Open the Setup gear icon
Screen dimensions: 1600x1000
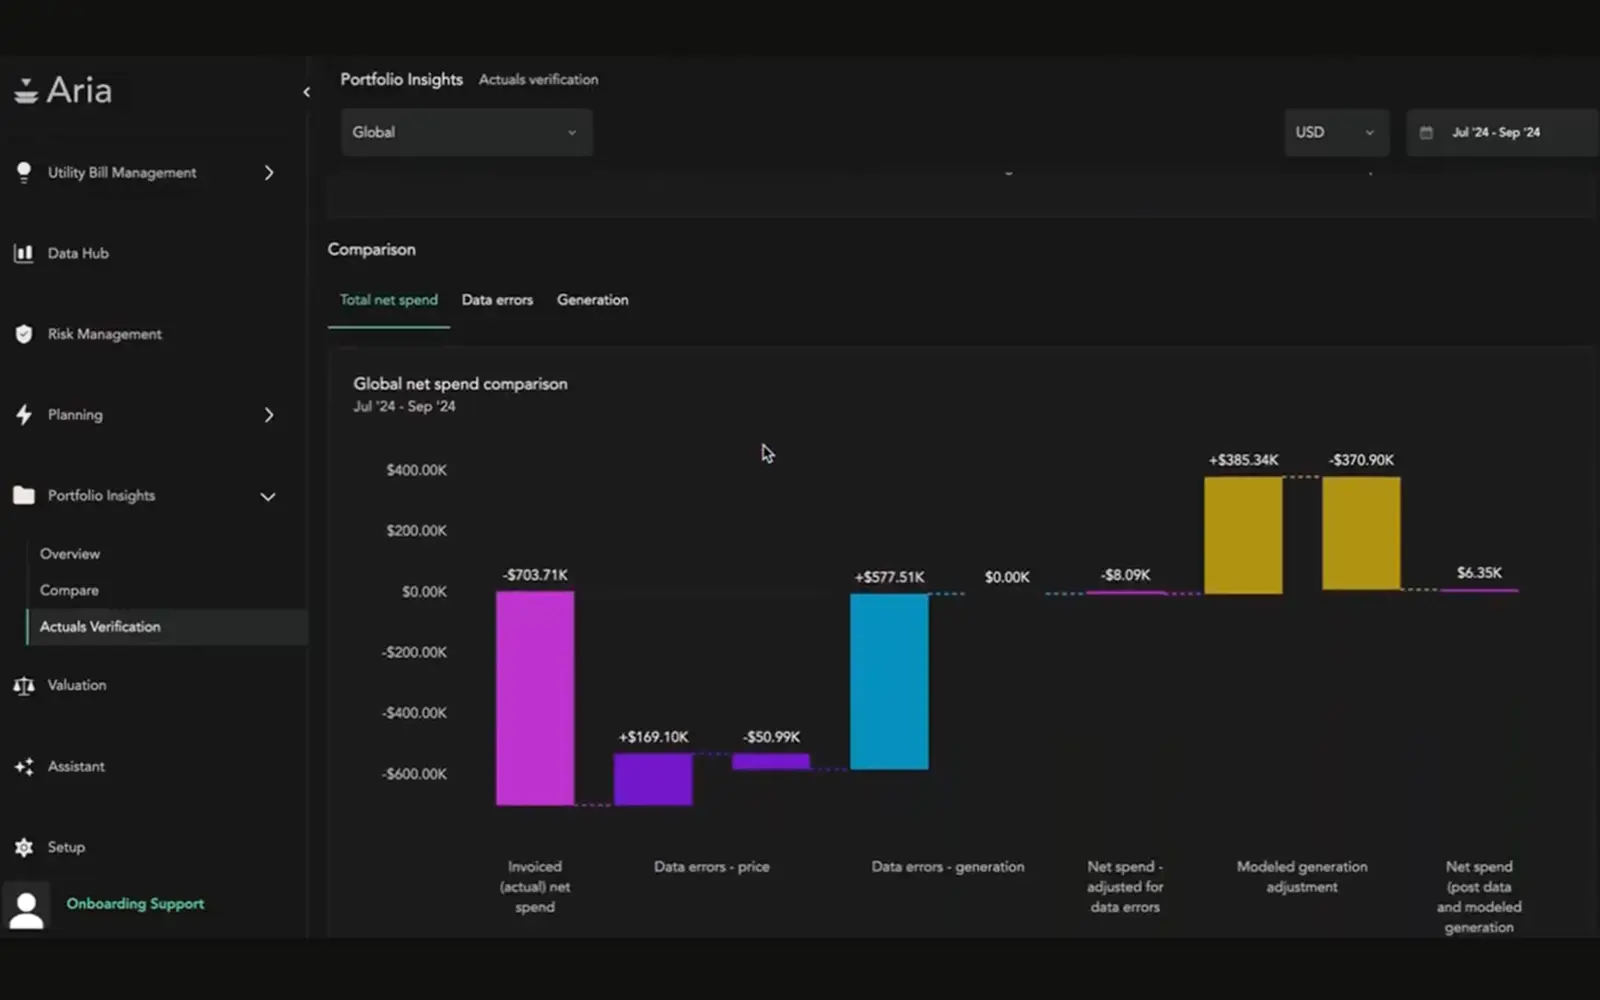24,847
